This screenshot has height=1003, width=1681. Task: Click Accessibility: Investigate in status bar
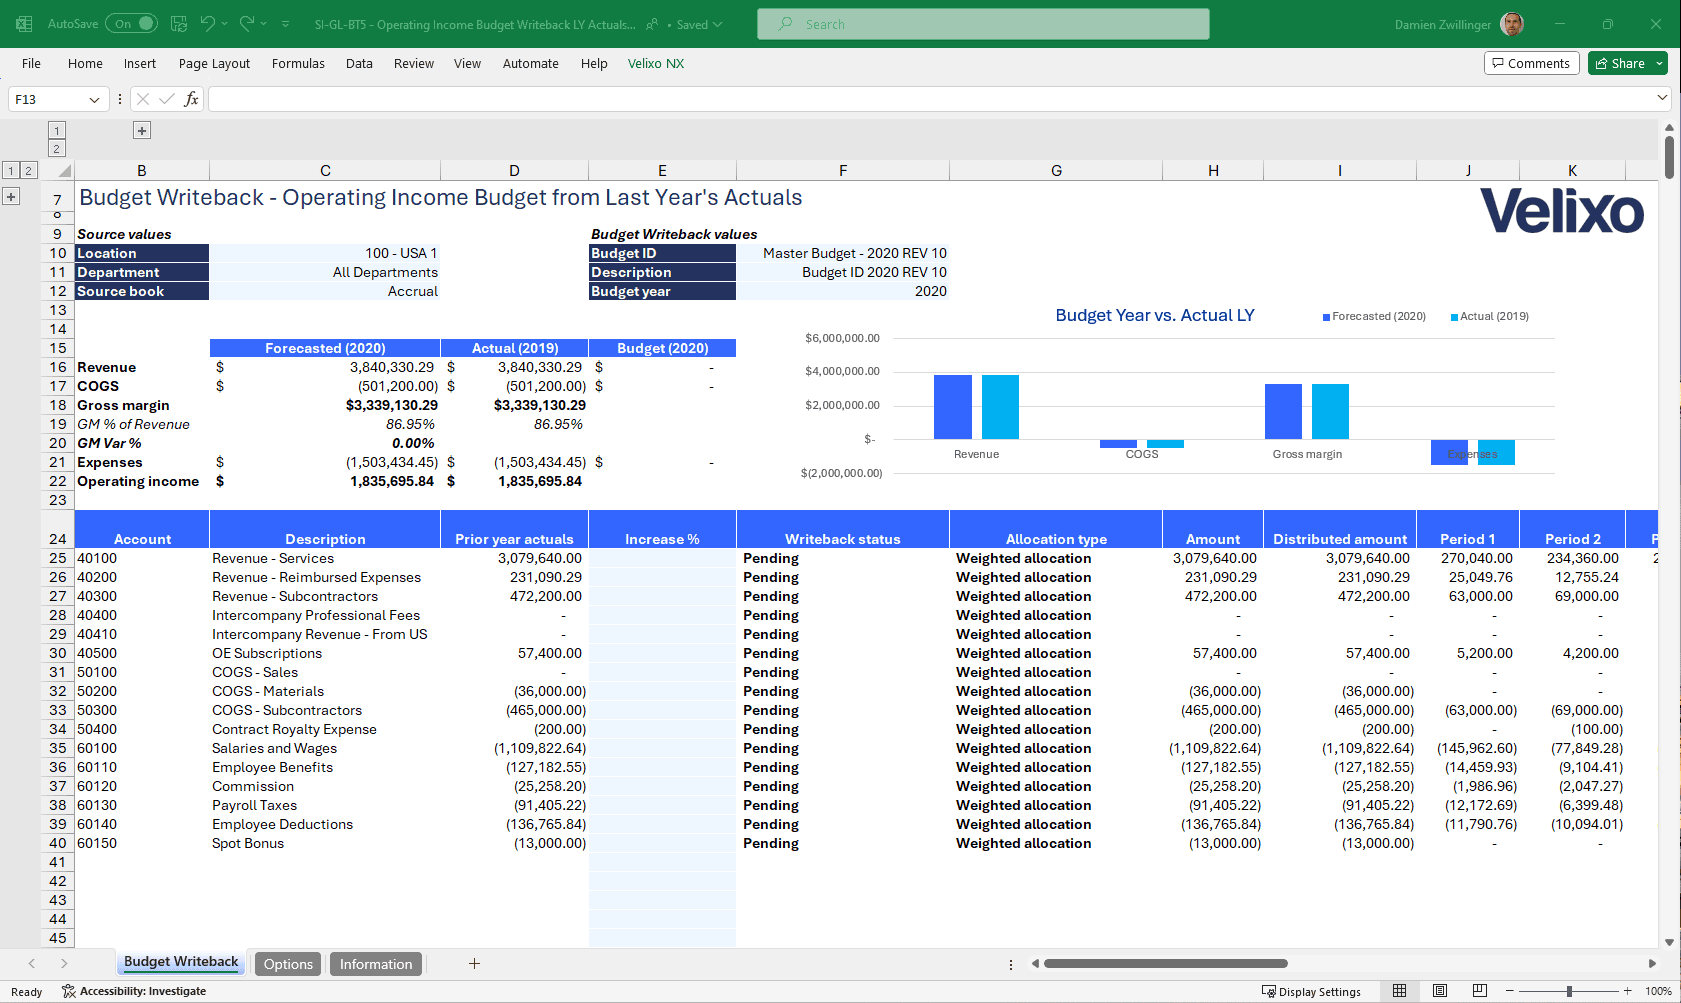pos(134,992)
